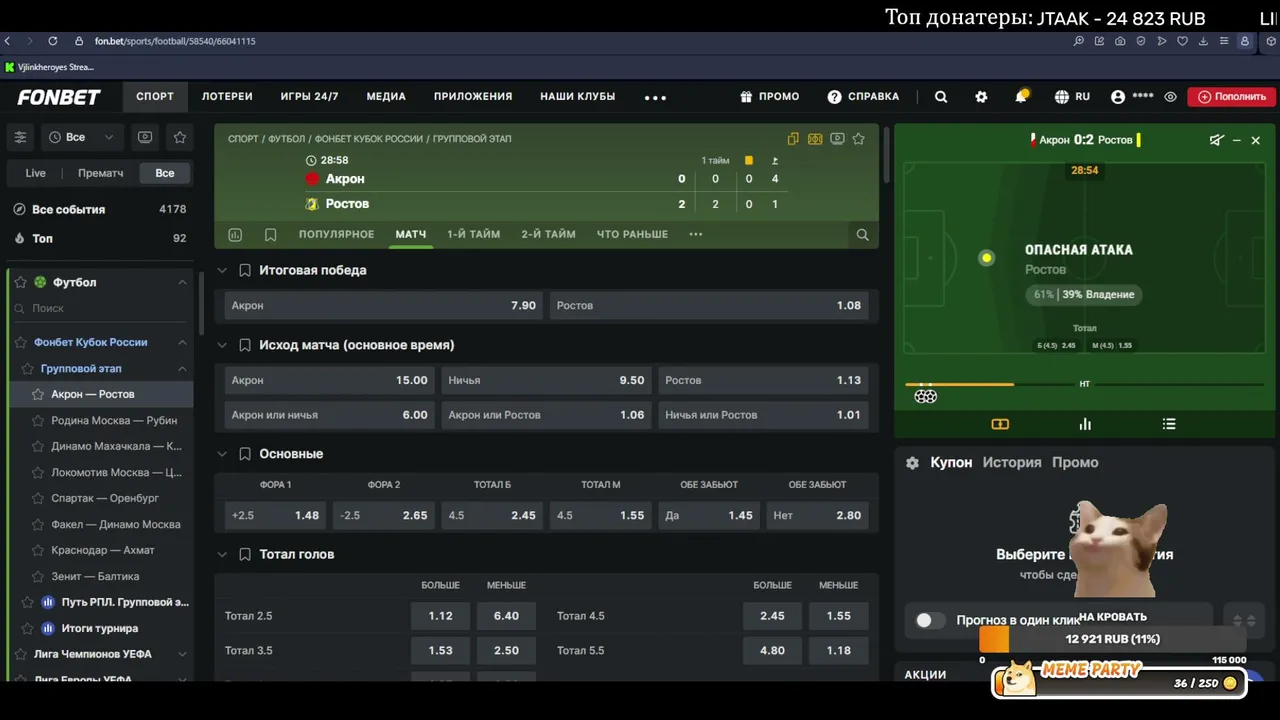Image resolution: width=1280 pixels, height=720 pixels.
Task: Collapse the Тотал голов section
Action: pyautogui.click(x=222, y=554)
